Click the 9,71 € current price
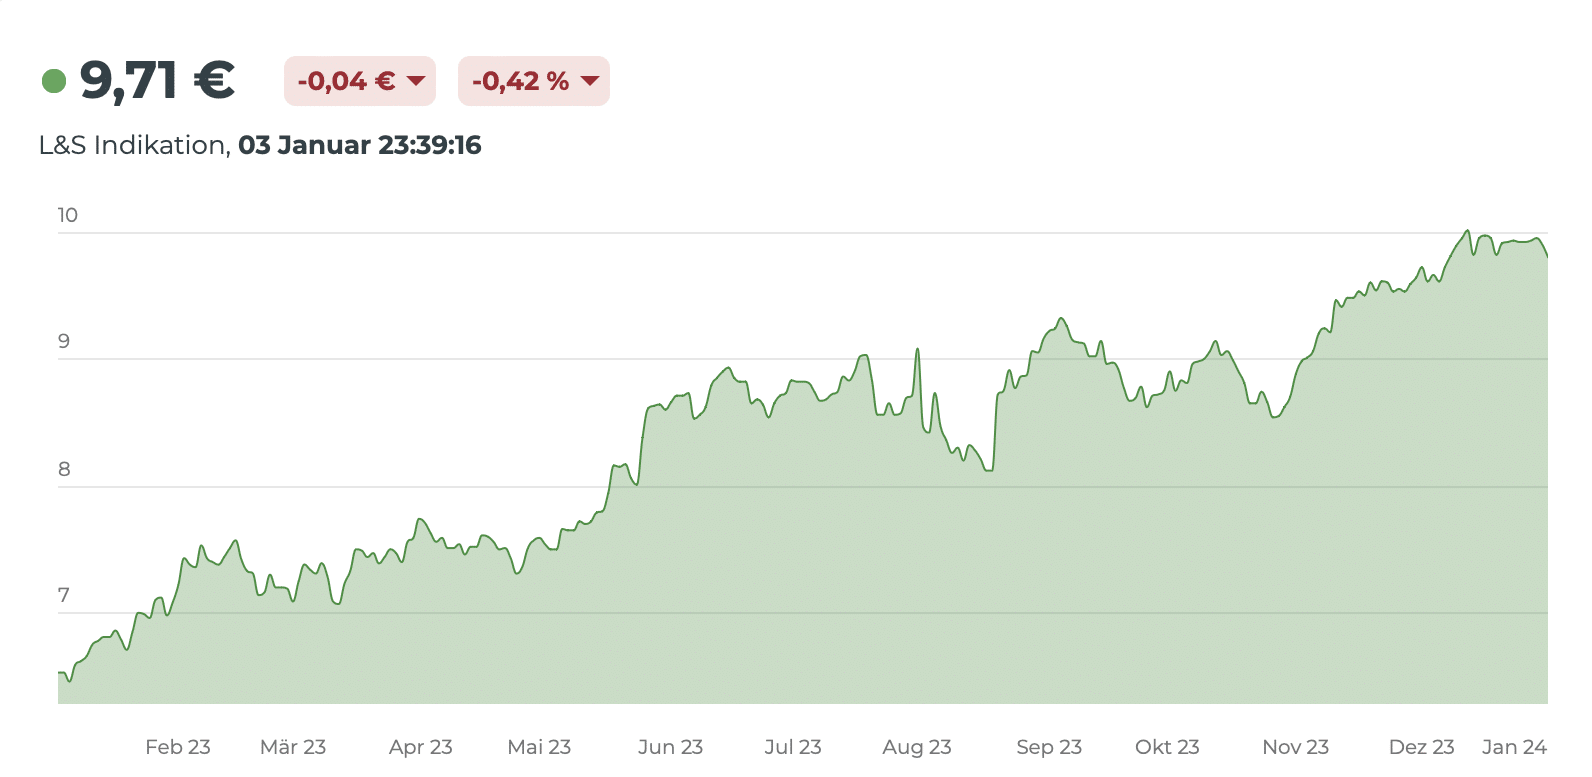 [157, 81]
